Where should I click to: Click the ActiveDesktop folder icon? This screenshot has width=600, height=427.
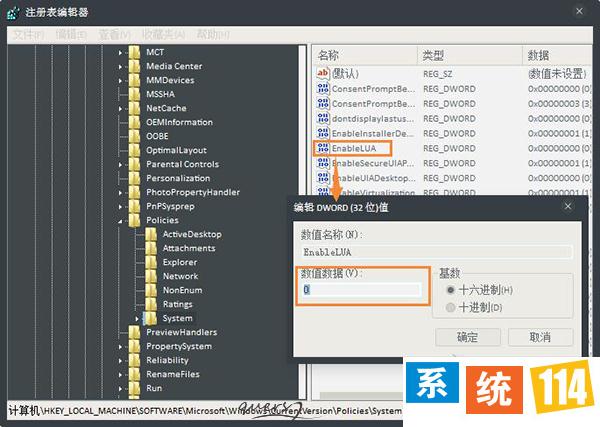click(151, 234)
